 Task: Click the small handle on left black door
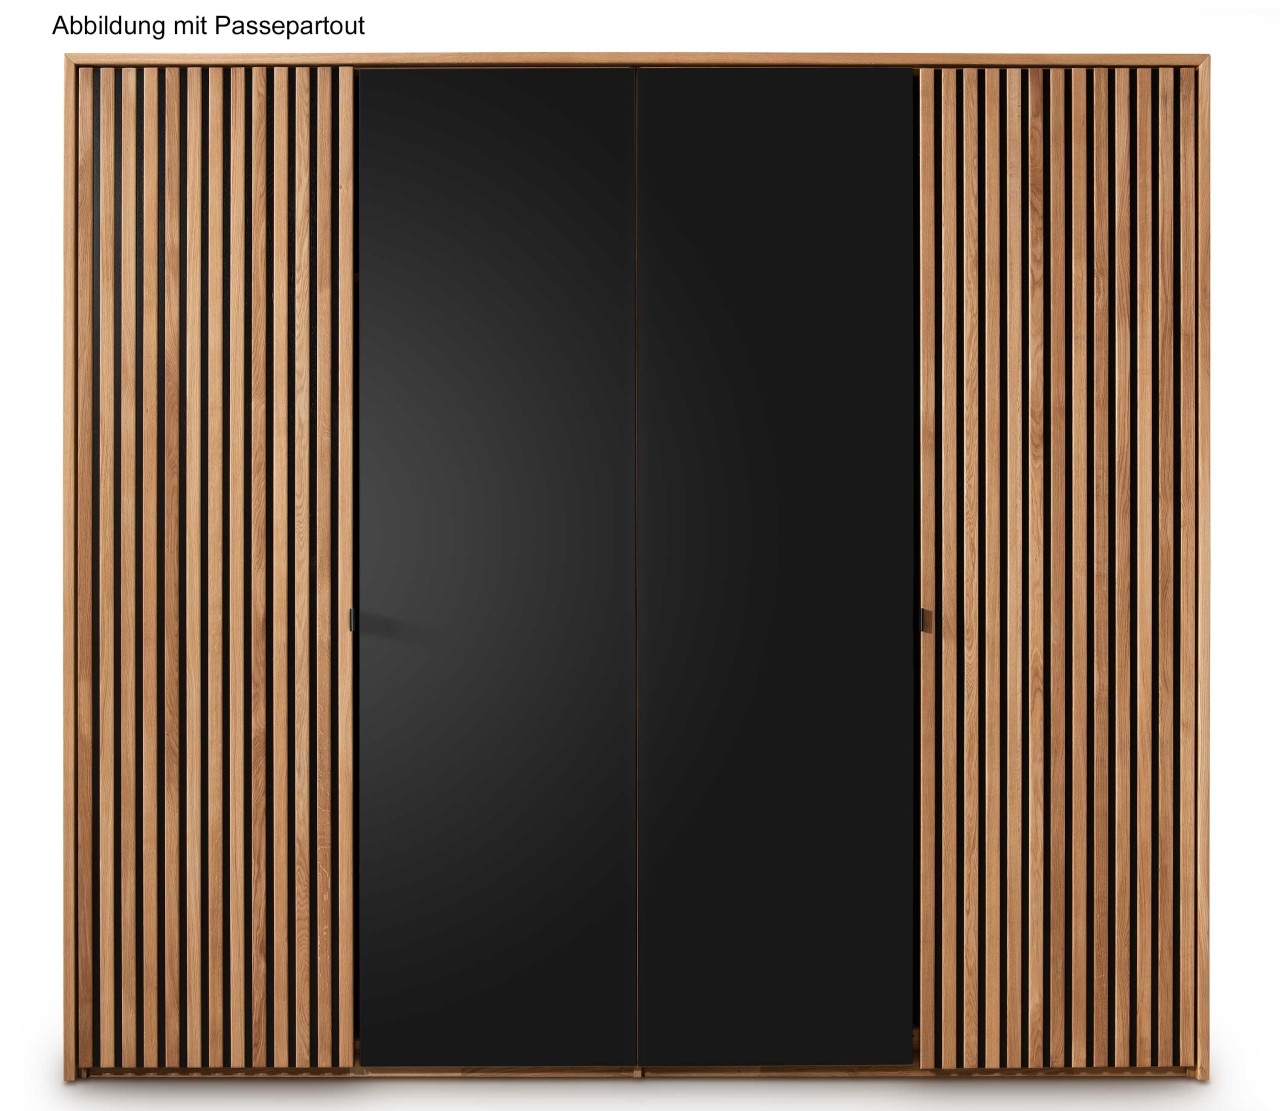pos(353,619)
